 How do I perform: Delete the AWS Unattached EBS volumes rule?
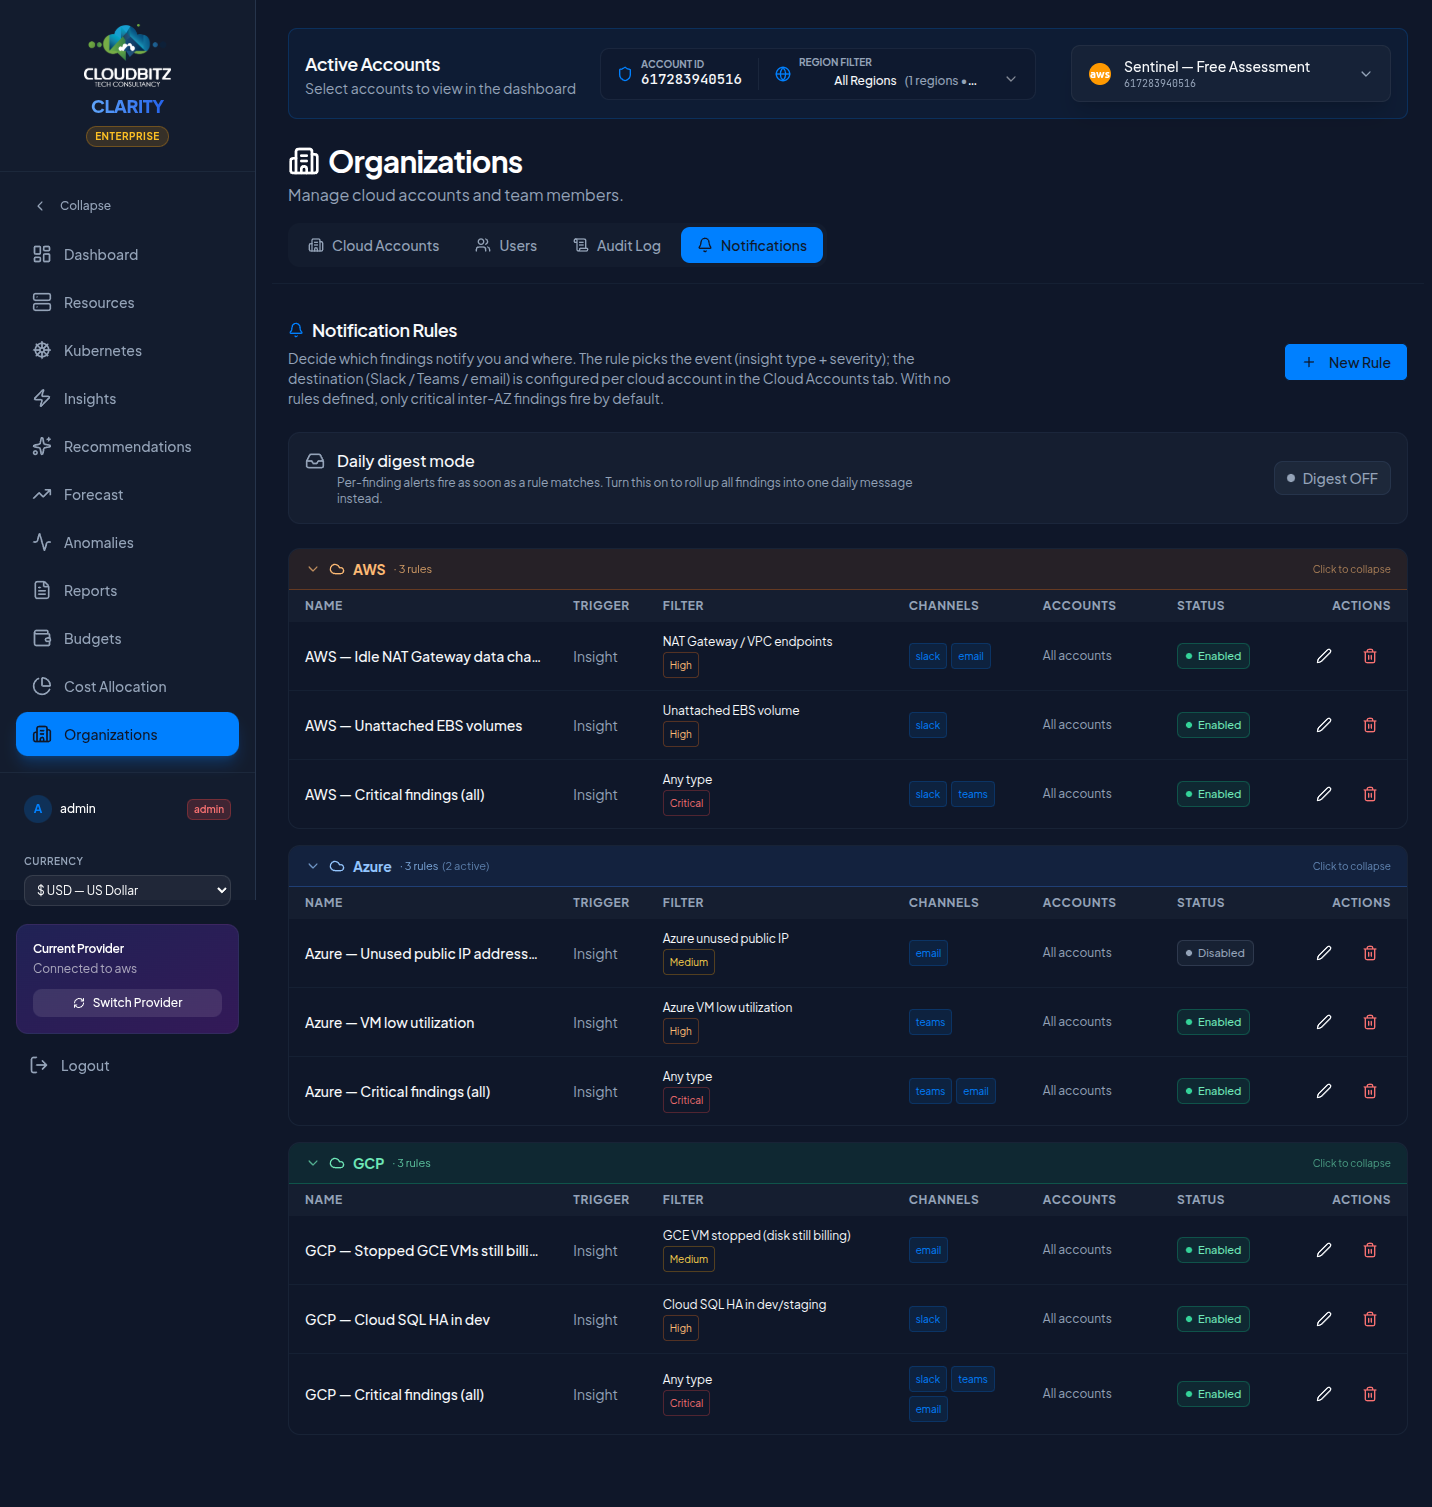1370,725
